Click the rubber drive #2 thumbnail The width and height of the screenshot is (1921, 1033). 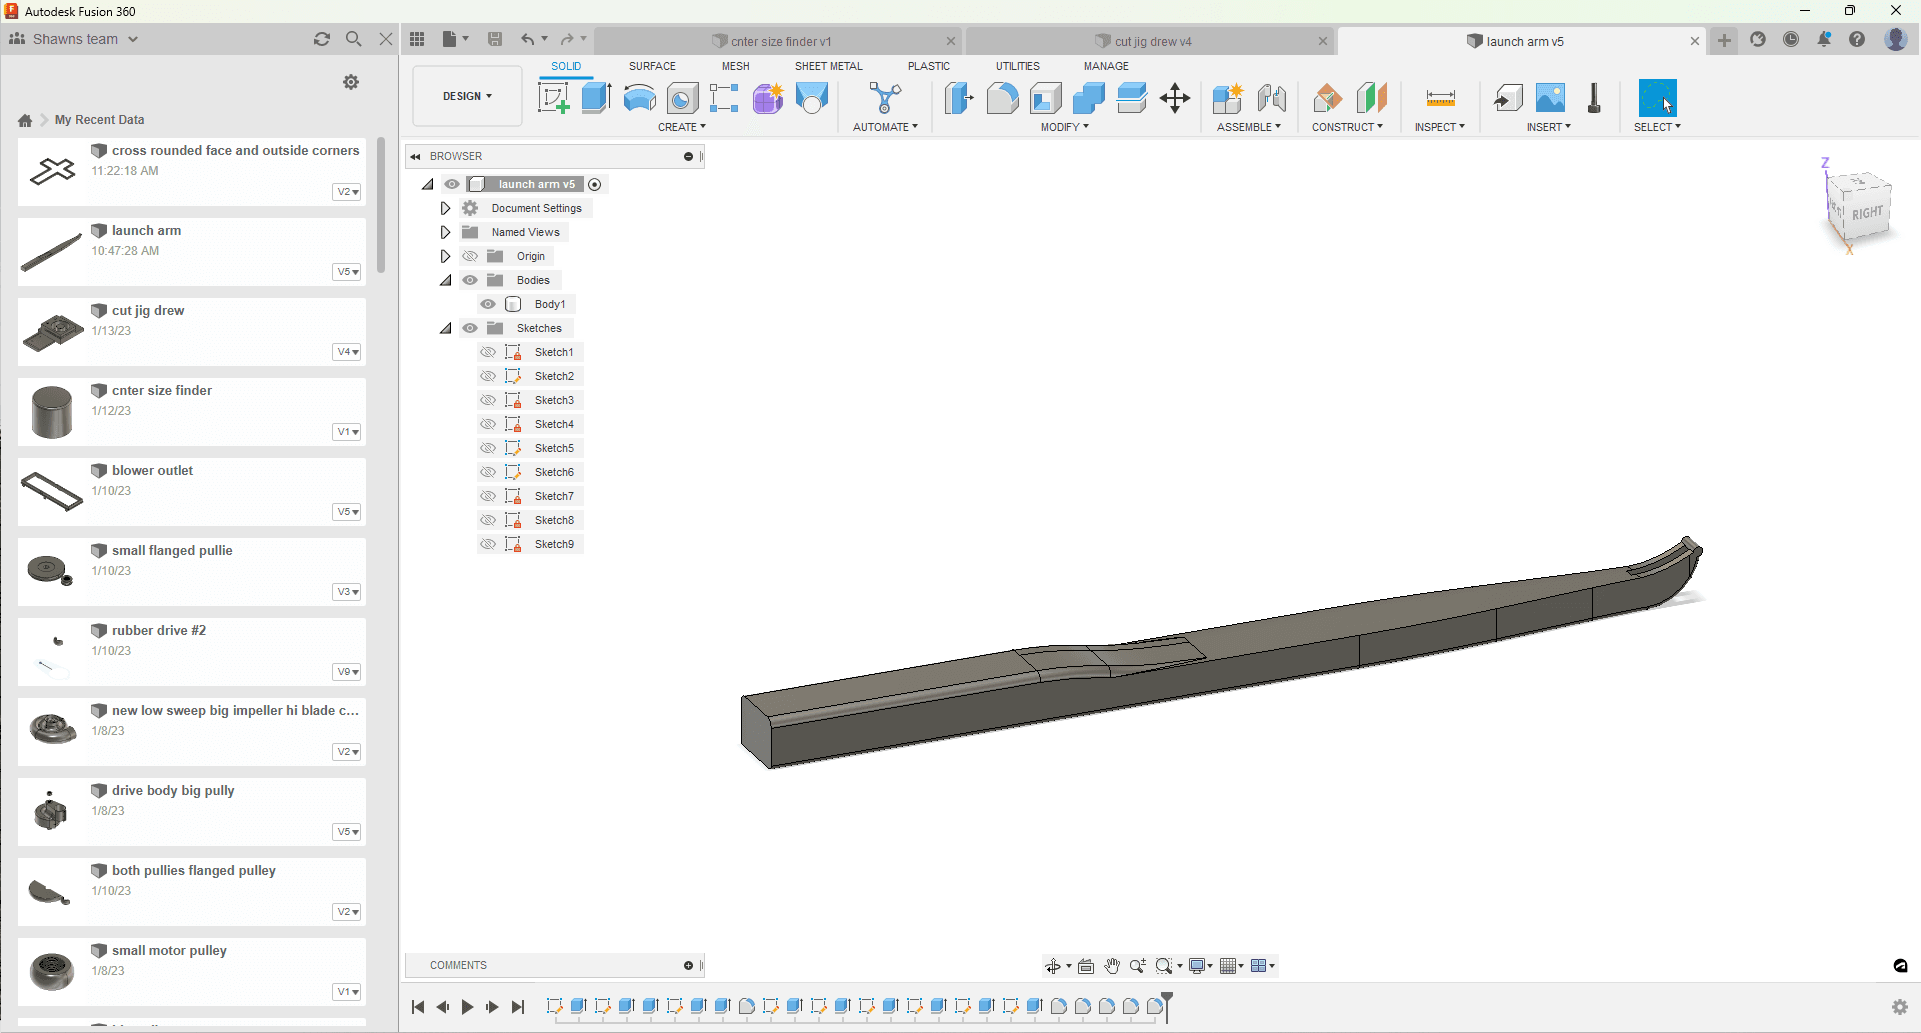[x=52, y=652]
